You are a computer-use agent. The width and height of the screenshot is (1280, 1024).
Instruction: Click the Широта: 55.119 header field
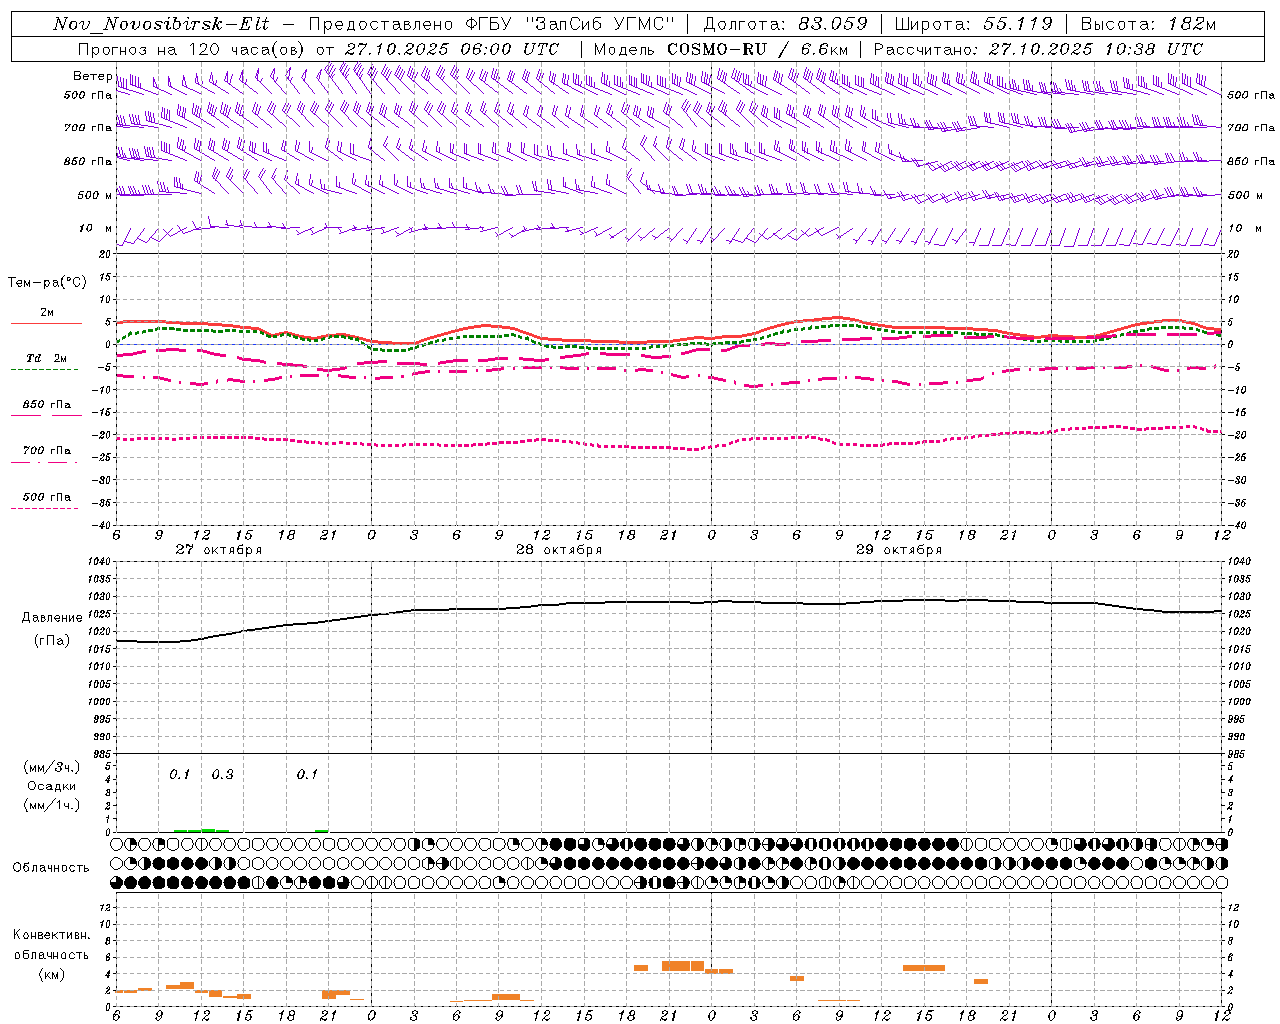pyautogui.click(x=973, y=24)
